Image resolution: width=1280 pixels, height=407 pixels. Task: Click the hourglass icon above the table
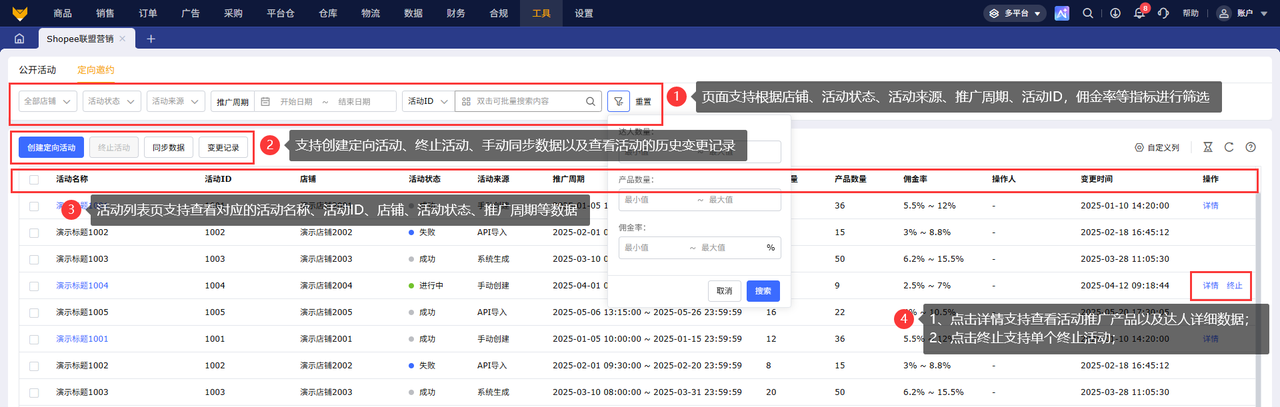[1207, 147]
